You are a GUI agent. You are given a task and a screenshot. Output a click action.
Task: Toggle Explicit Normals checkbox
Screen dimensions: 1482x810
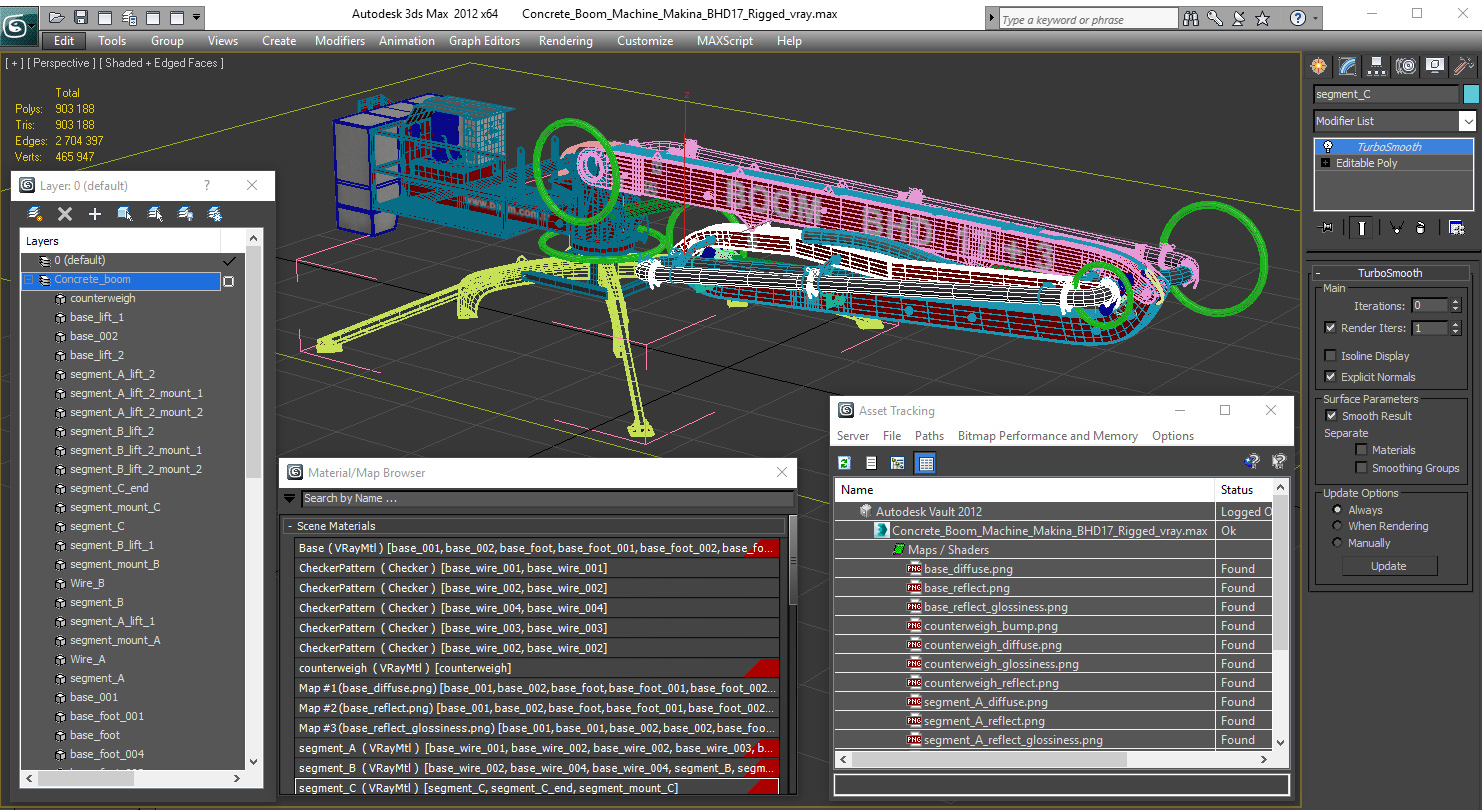click(1330, 377)
